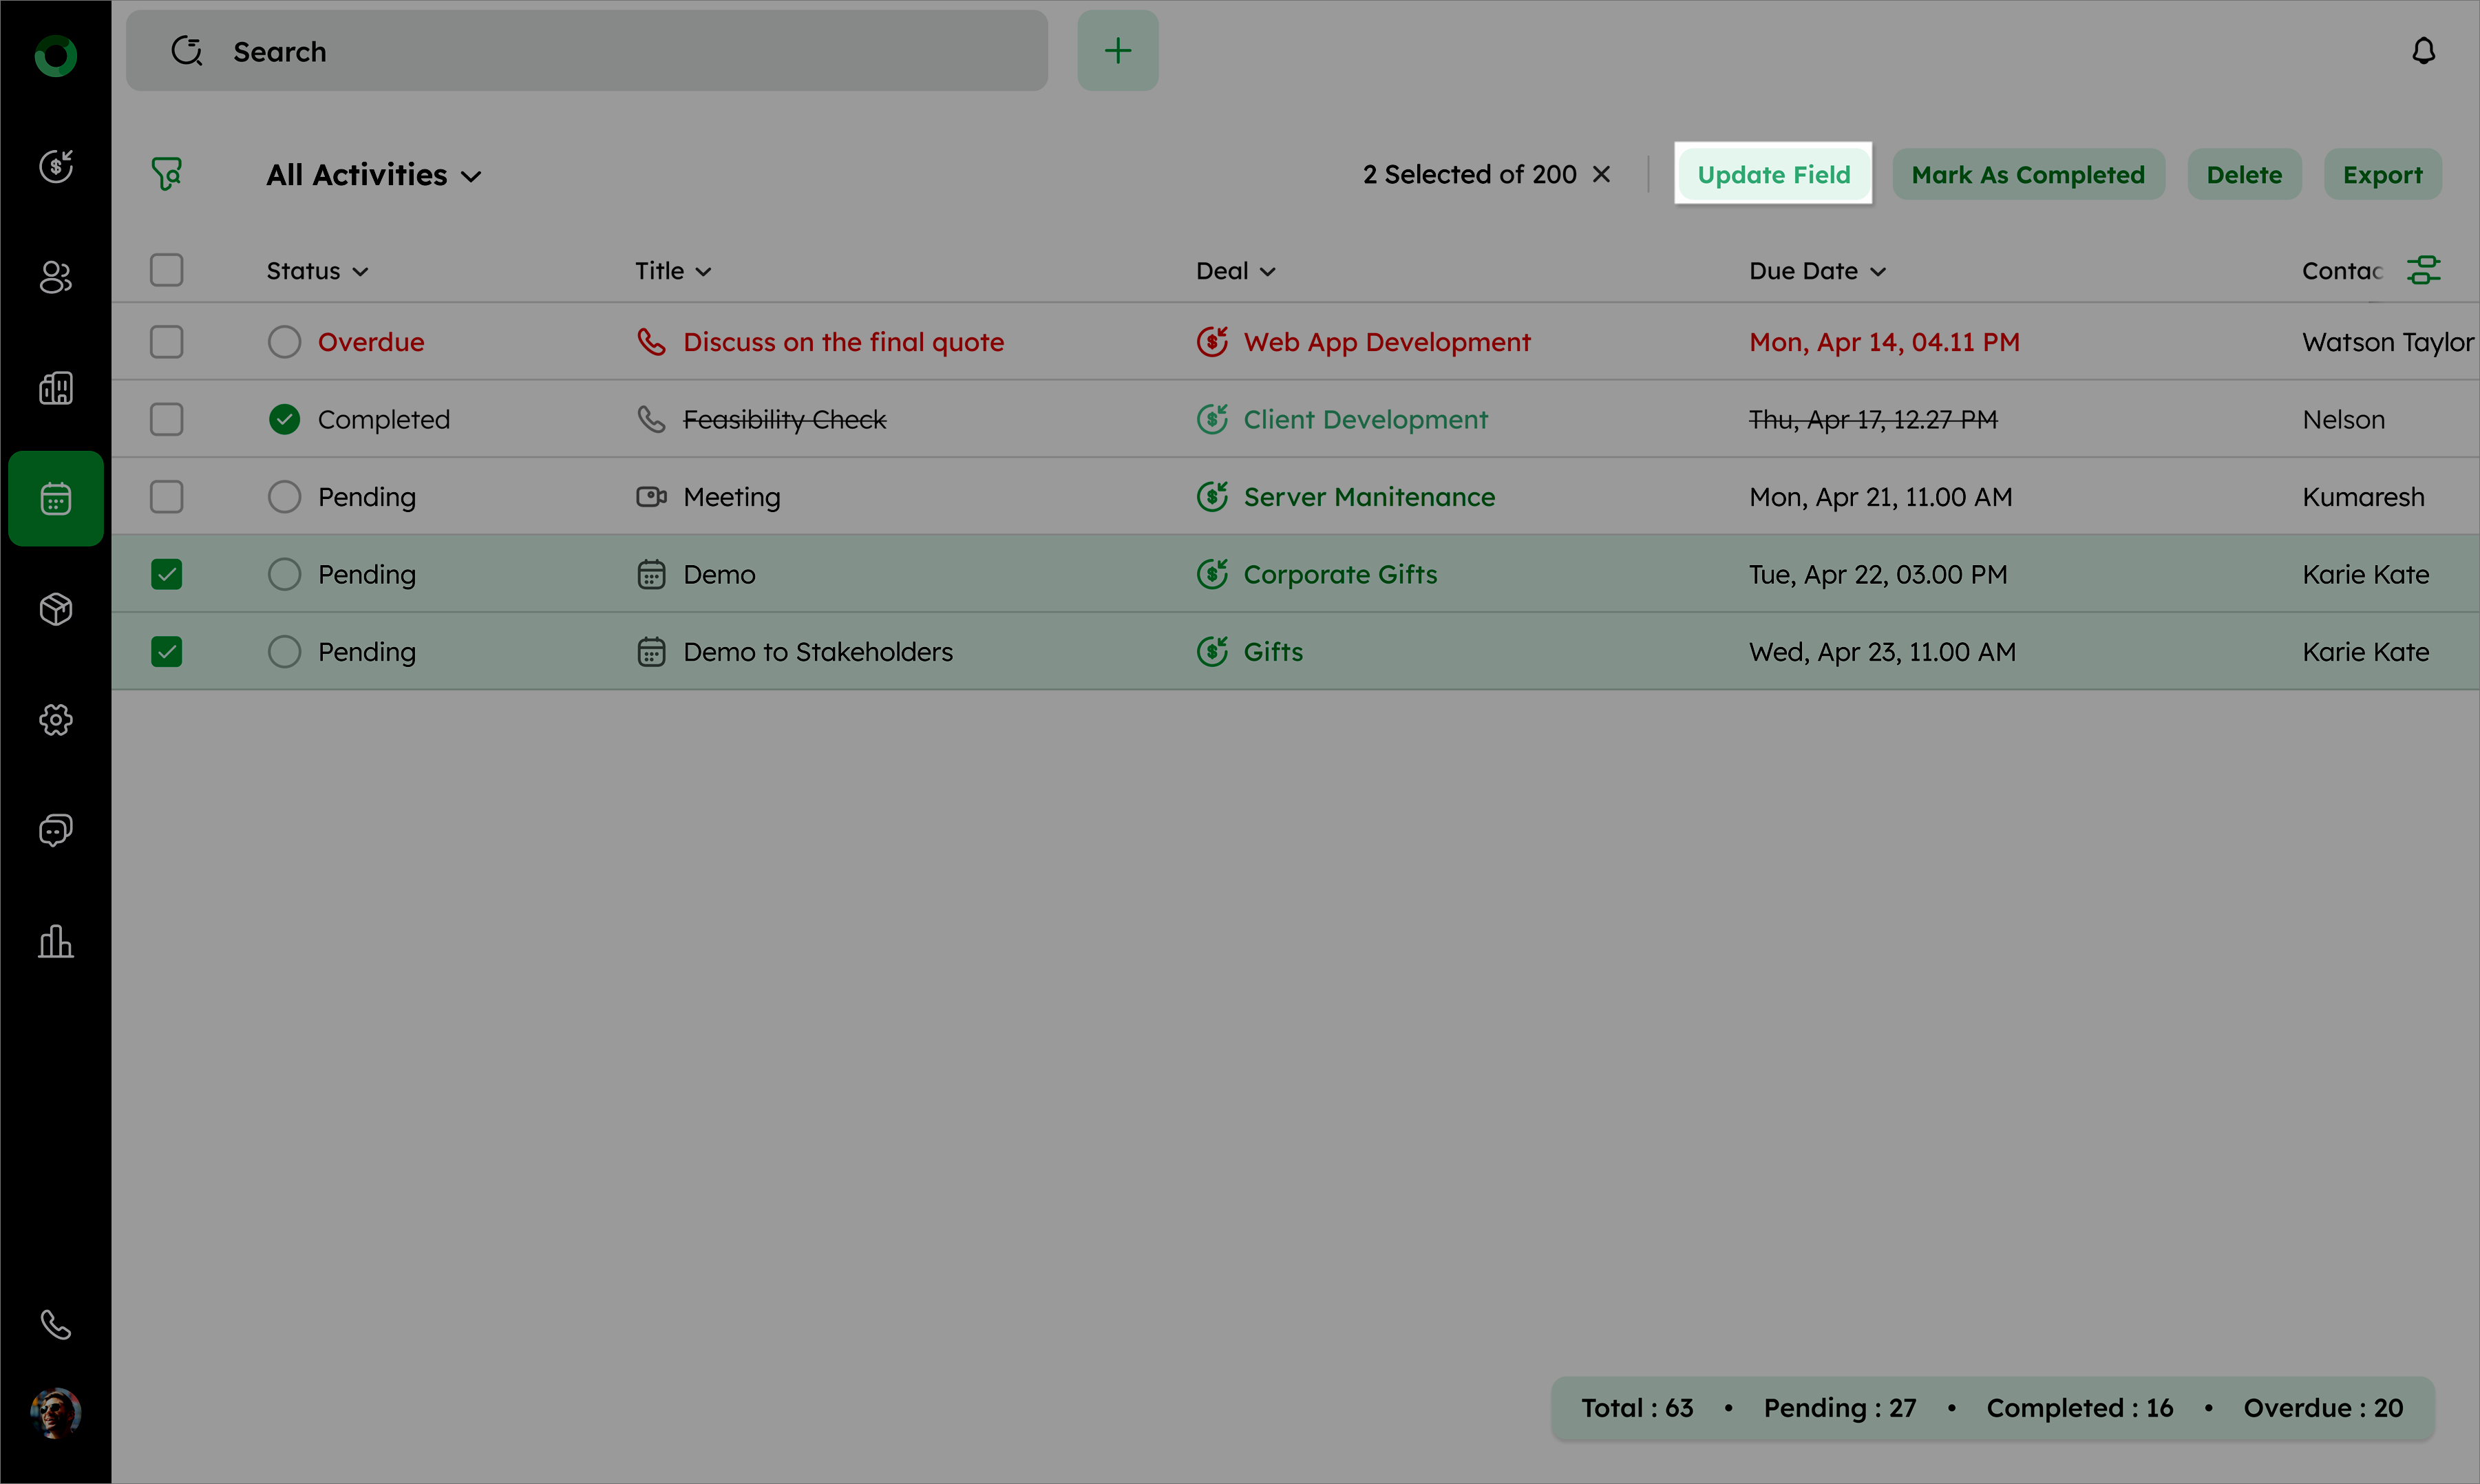Click the Update Field button
Image resolution: width=2480 pixels, height=1484 pixels.
pyautogui.click(x=1773, y=175)
